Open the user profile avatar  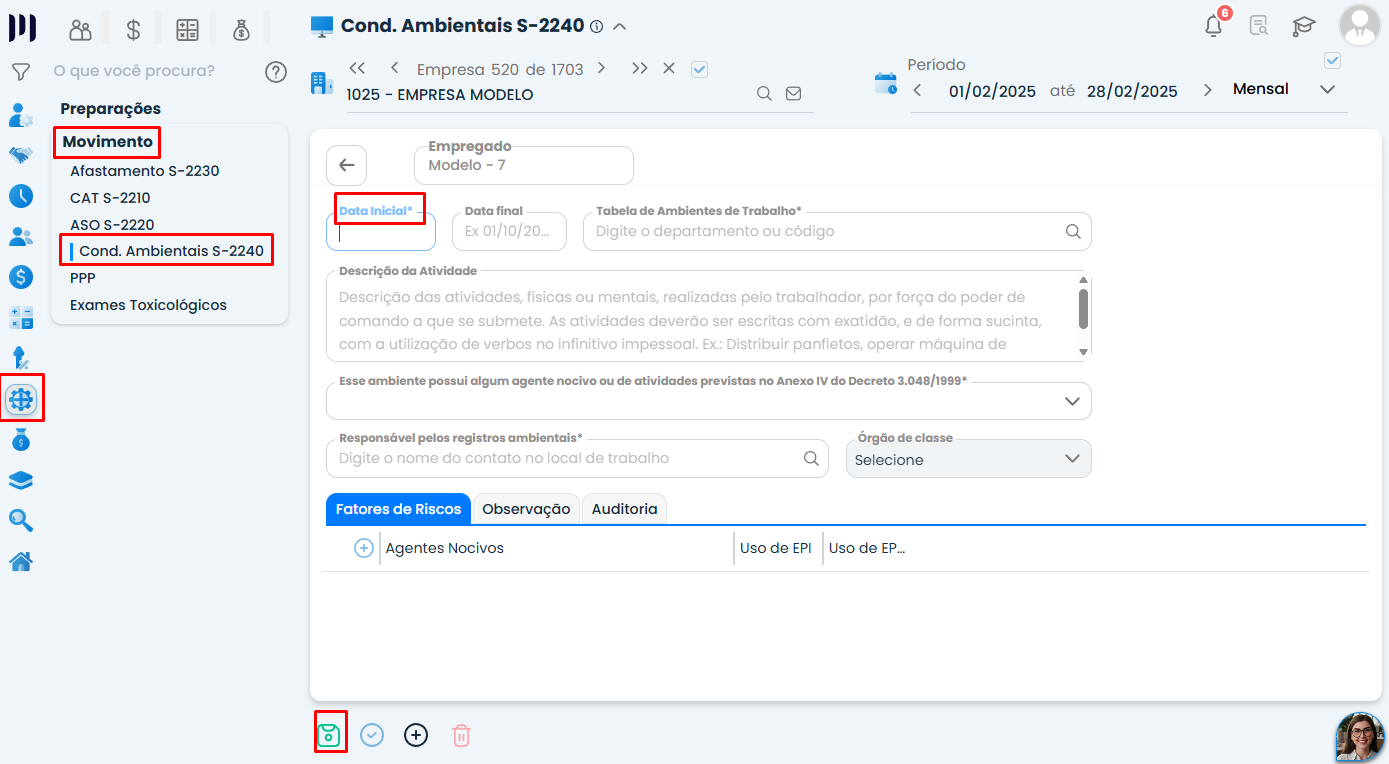point(1359,26)
